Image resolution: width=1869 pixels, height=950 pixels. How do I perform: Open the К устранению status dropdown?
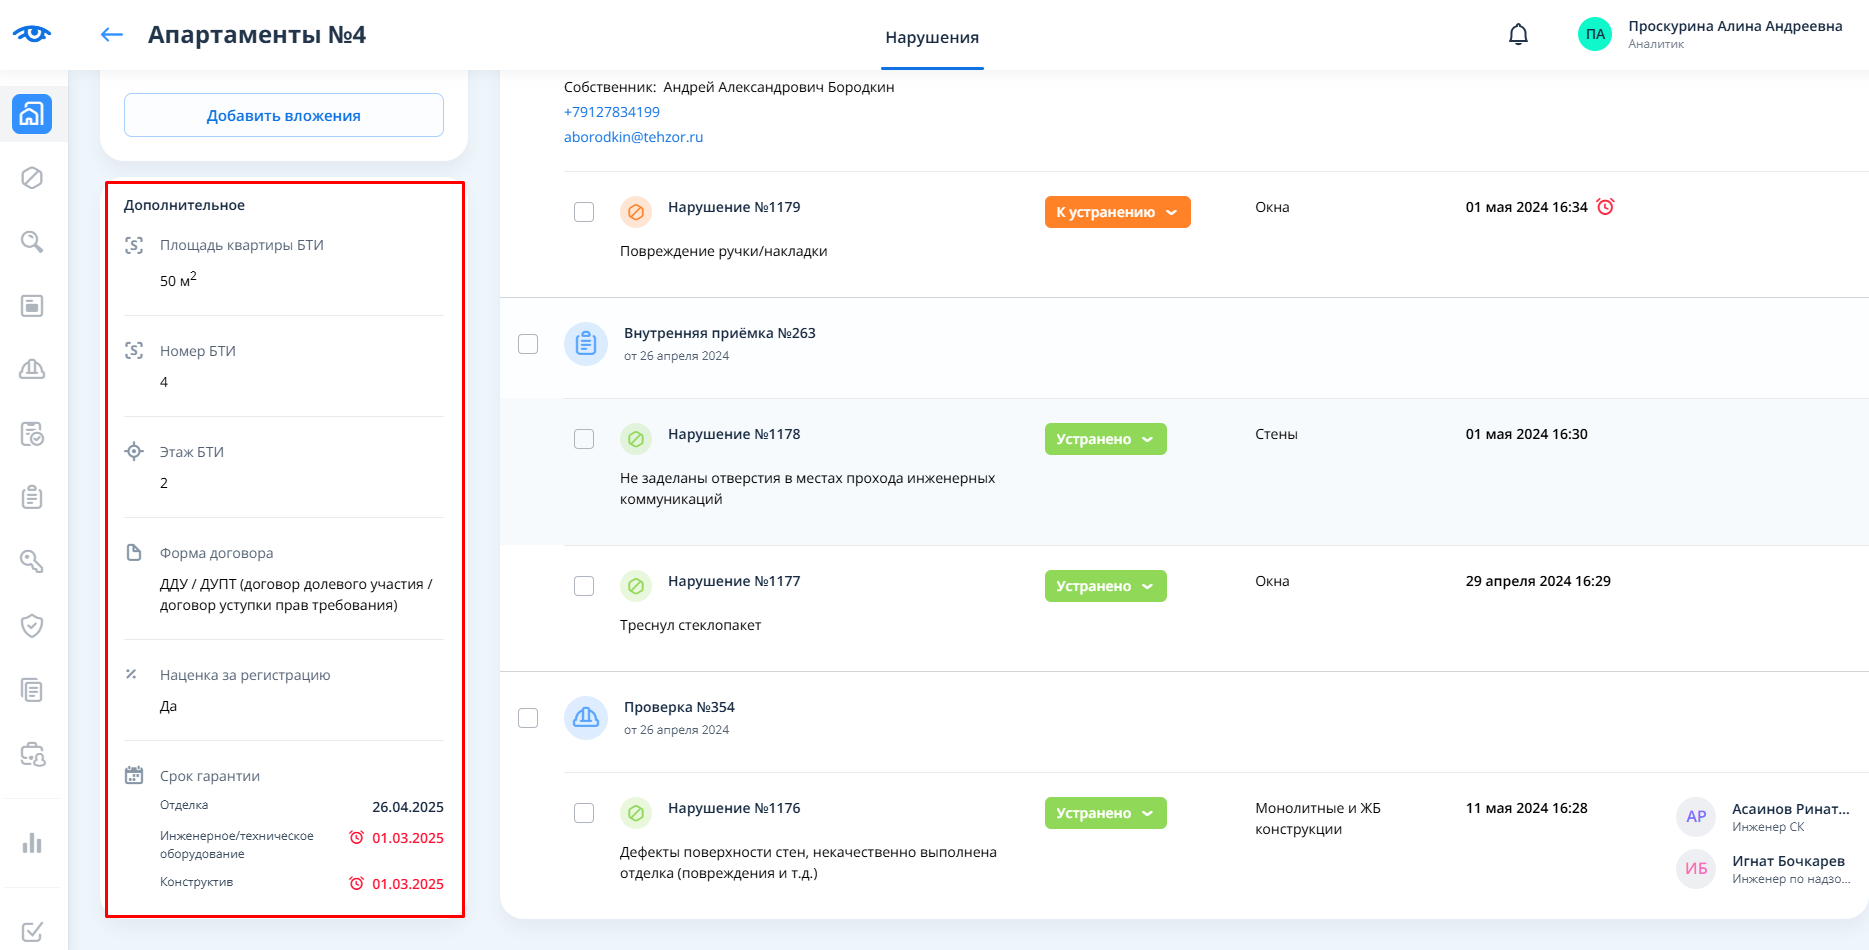click(1117, 212)
